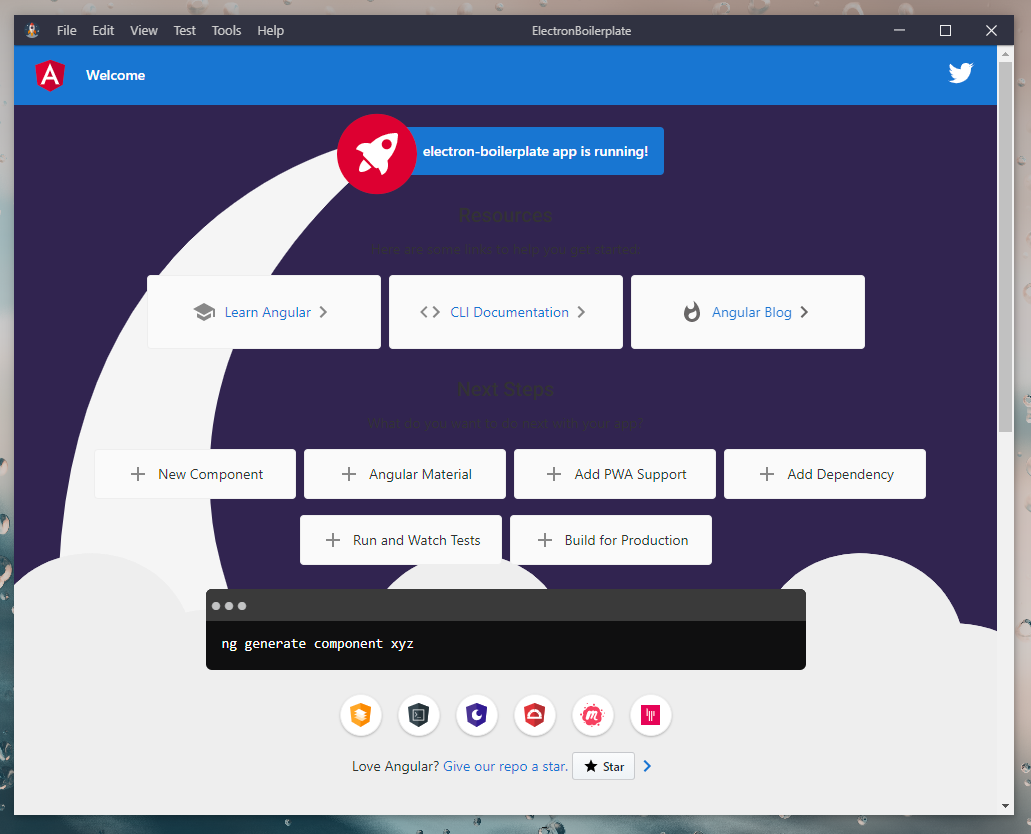
Task: Click the plus icon on New Component
Action: coord(137,474)
